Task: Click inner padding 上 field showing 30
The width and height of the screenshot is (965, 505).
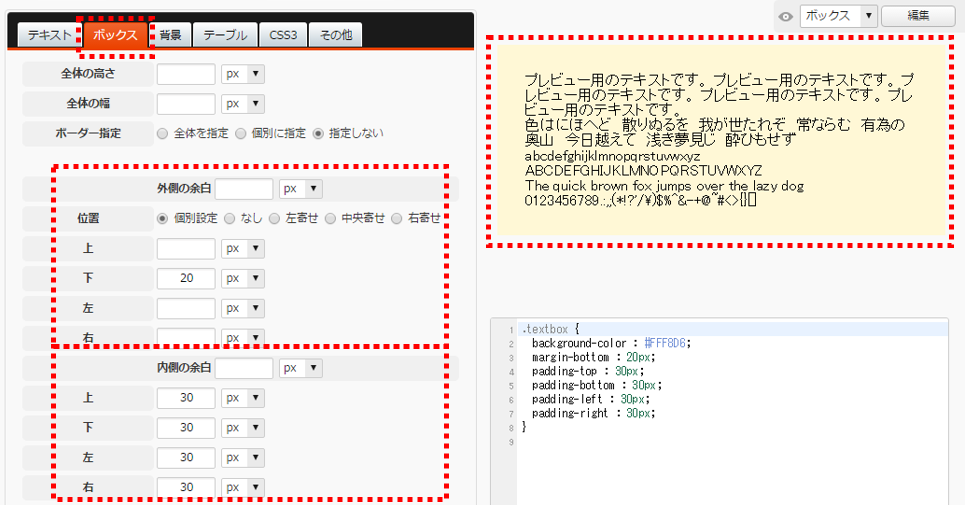Action: point(186,398)
